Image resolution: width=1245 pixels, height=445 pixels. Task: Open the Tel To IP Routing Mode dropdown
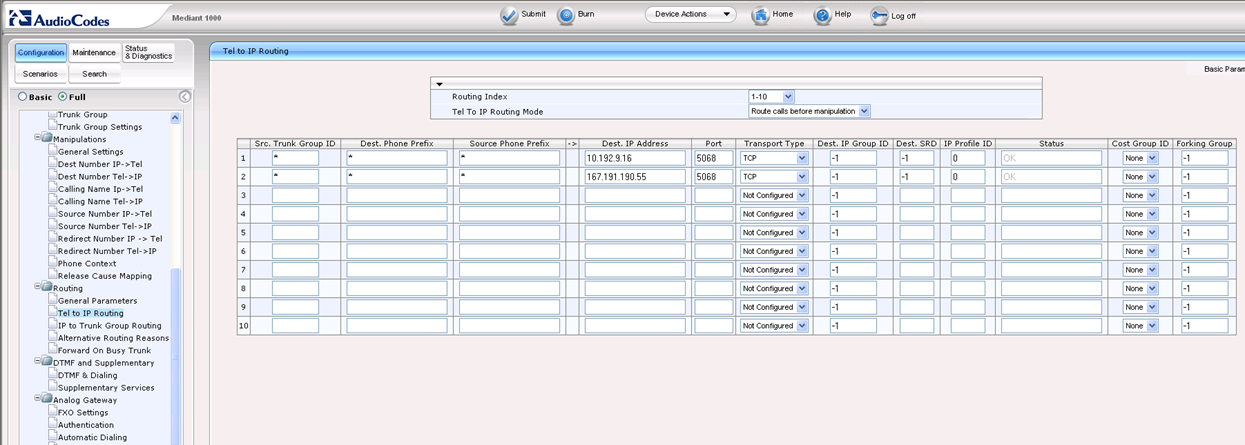(x=810, y=111)
